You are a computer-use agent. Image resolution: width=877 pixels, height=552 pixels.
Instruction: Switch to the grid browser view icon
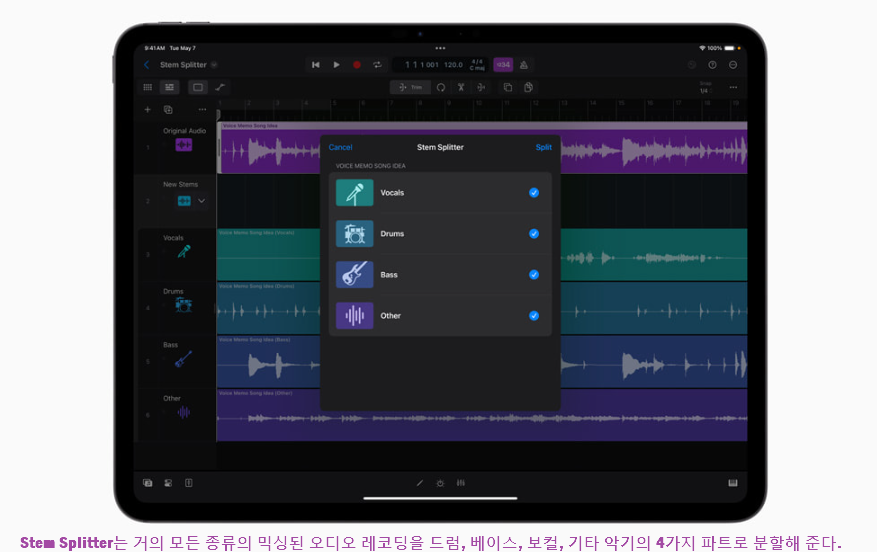pyautogui.click(x=148, y=87)
